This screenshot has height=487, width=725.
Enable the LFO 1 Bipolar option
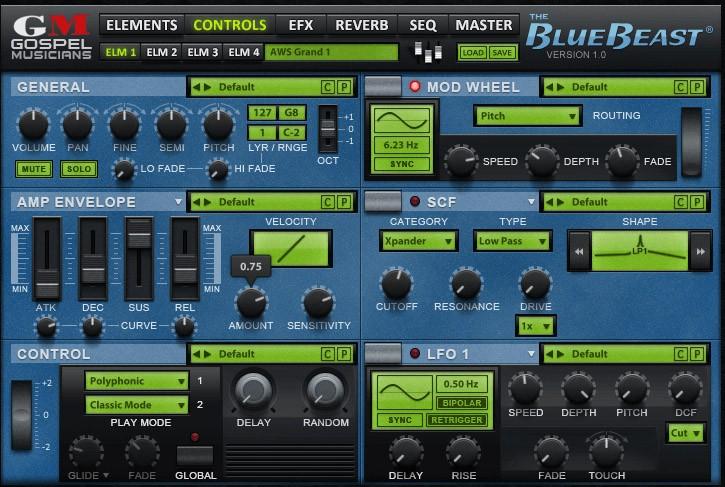tap(461, 403)
